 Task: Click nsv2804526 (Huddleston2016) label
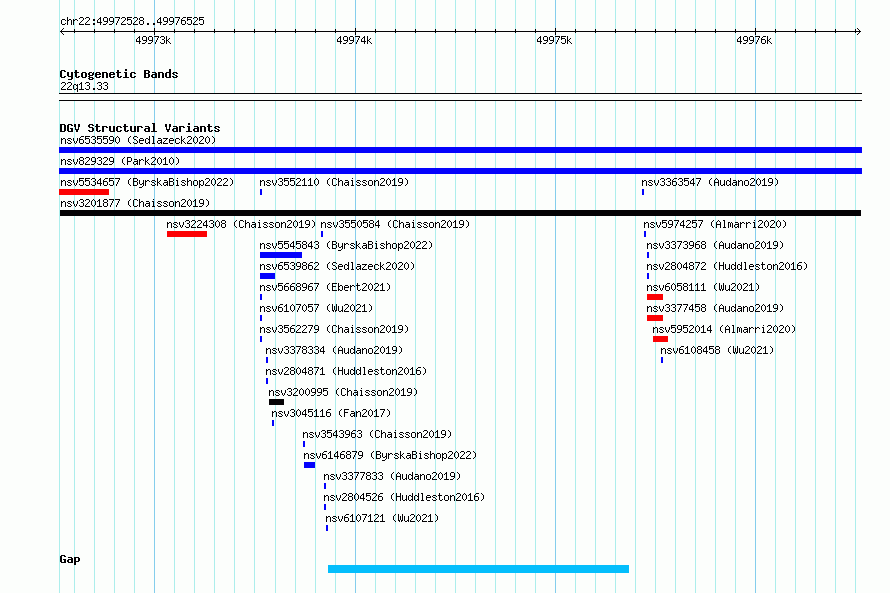(404, 497)
